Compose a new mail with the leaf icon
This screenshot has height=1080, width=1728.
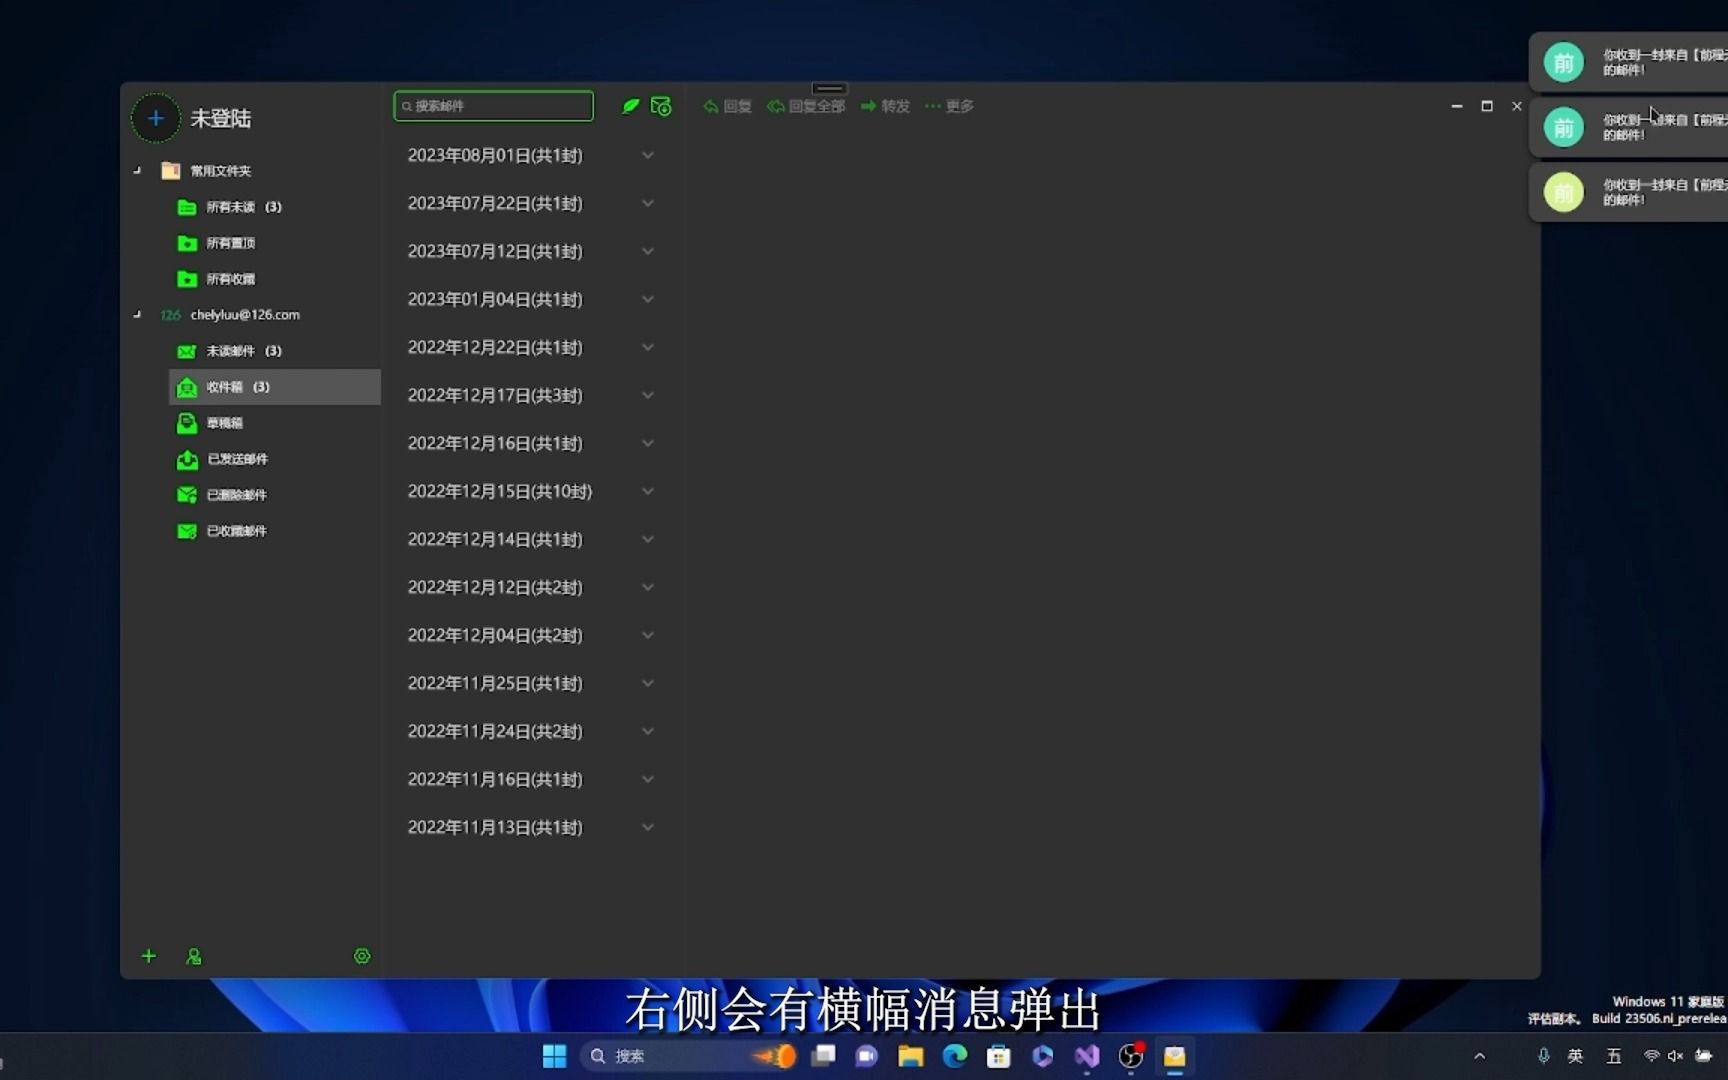(630, 106)
